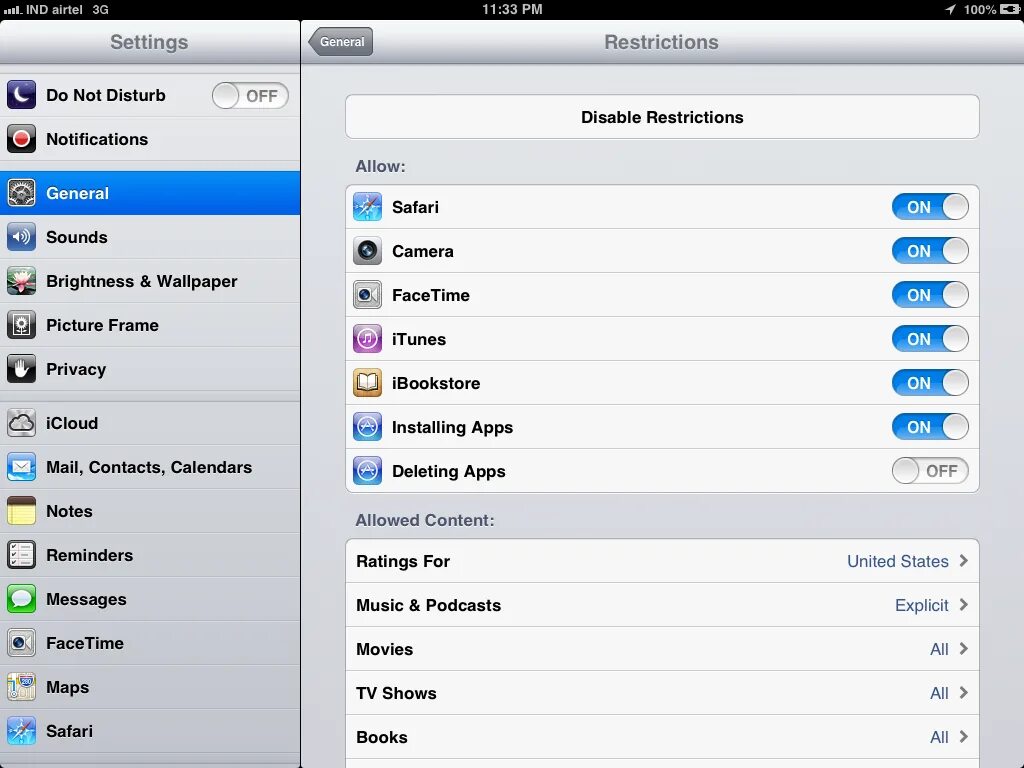Tap the Installing Apps App Store icon
1024x768 pixels.
pos(368,427)
